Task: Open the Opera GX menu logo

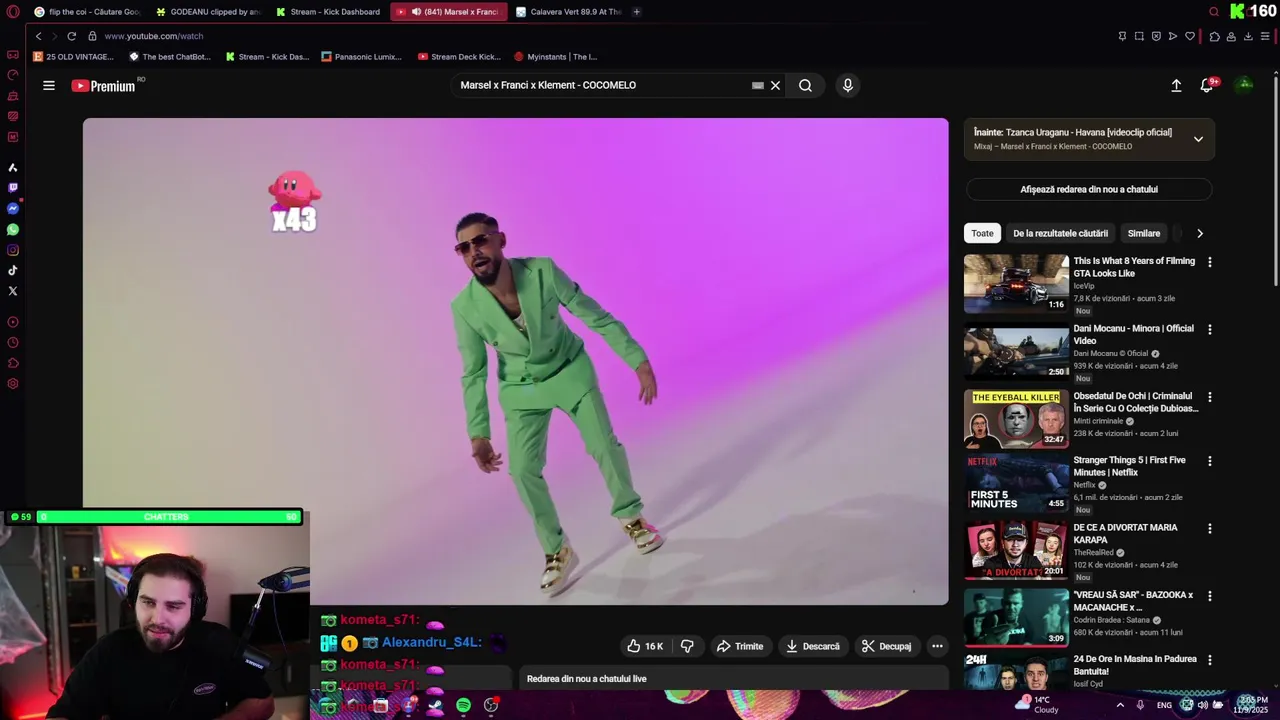Action: click(12, 12)
